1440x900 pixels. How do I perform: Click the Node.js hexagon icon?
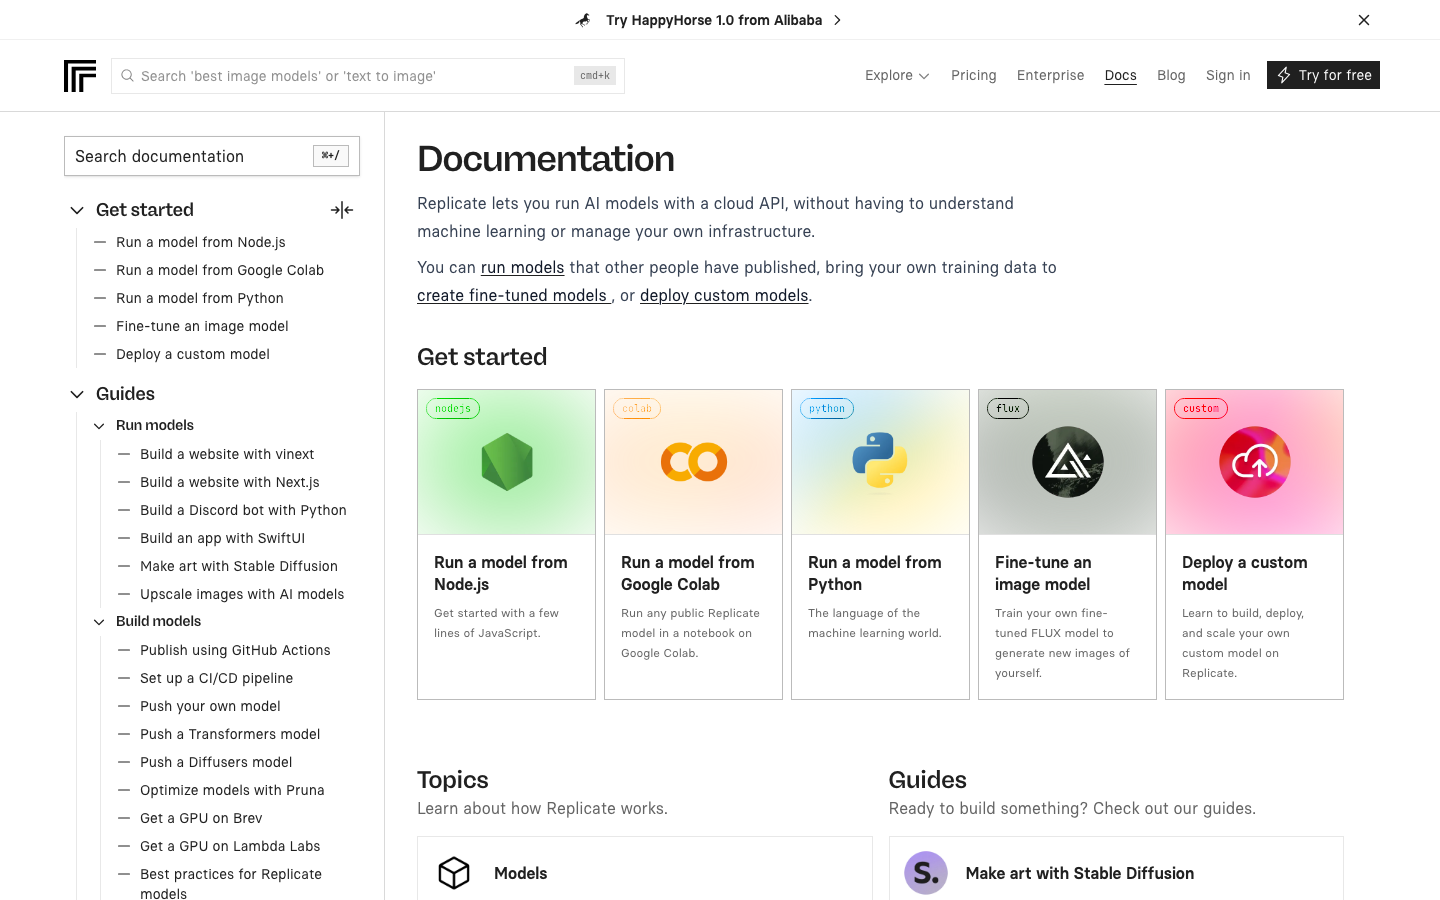coord(507,462)
